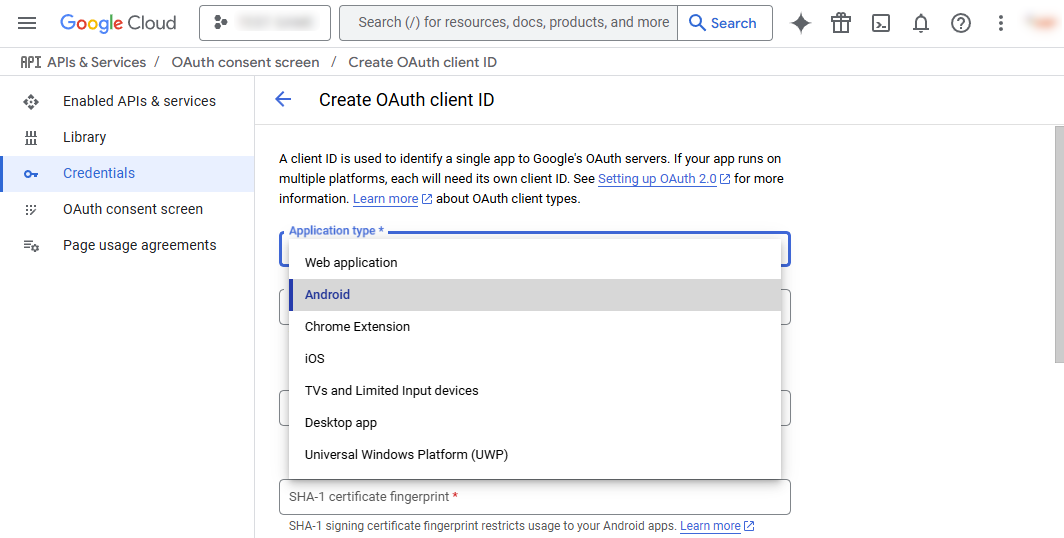Viewport: 1064px width, 538px height.
Task: Activate Cloud Shell terminal icon
Action: click(881, 23)
